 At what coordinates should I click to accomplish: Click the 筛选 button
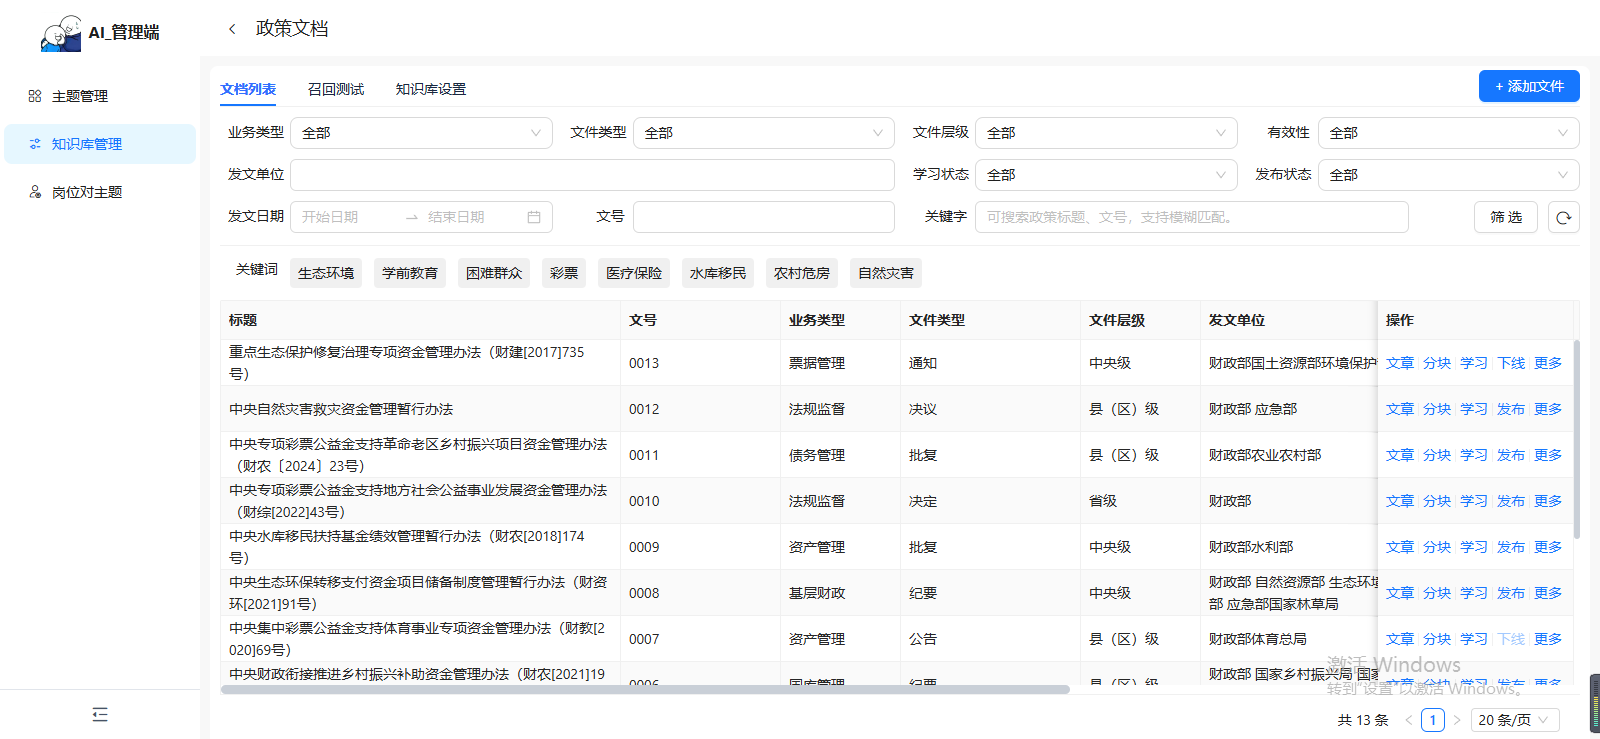pyautogui.click(x=1506, y=217)
